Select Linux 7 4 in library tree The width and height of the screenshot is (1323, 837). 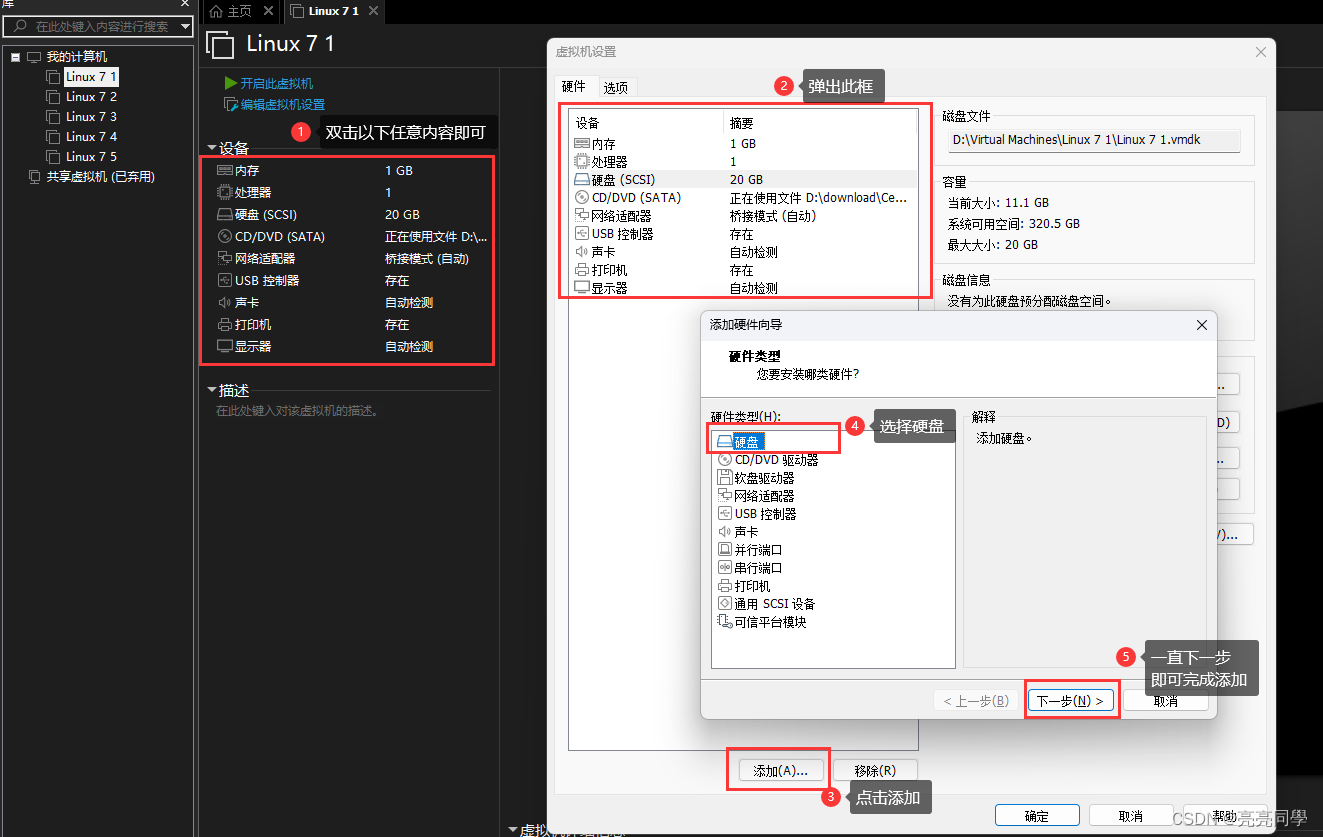coord(91,137)
